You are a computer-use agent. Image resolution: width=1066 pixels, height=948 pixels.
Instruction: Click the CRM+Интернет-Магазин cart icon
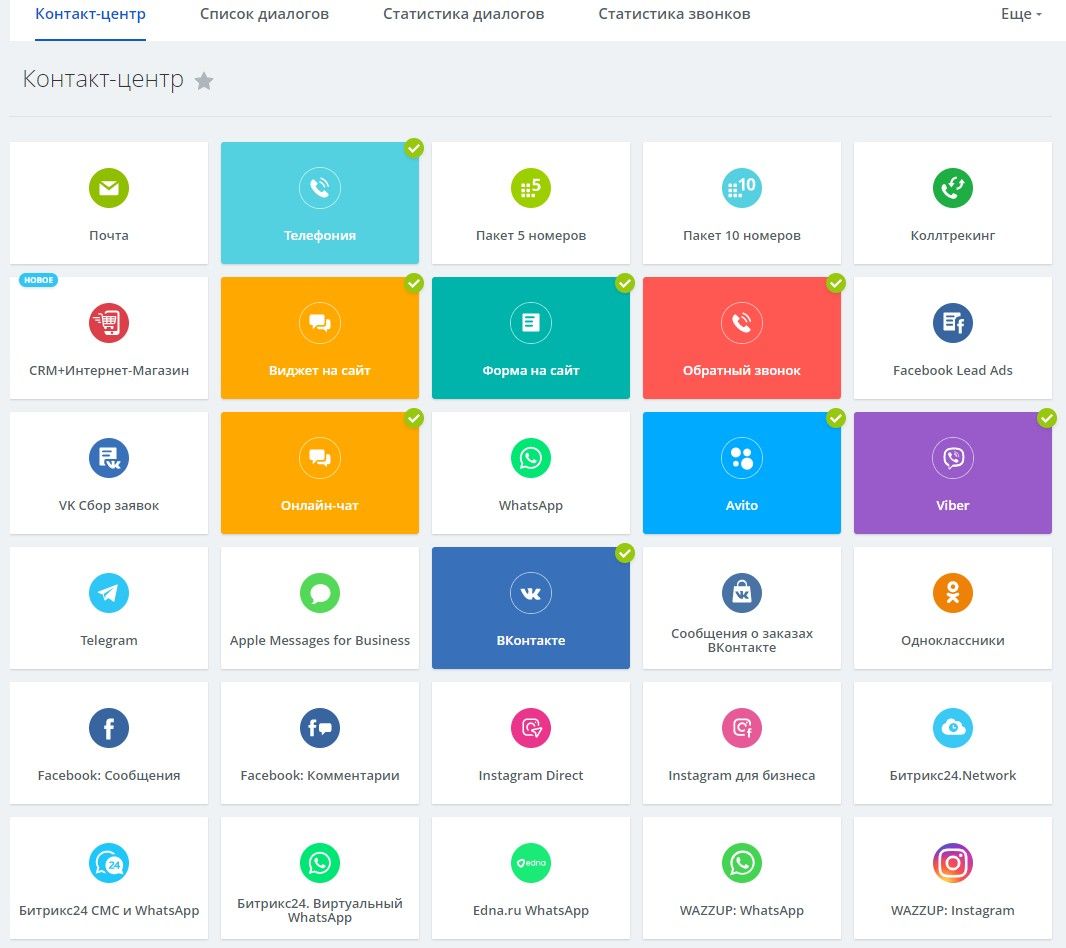coord(109,323)
